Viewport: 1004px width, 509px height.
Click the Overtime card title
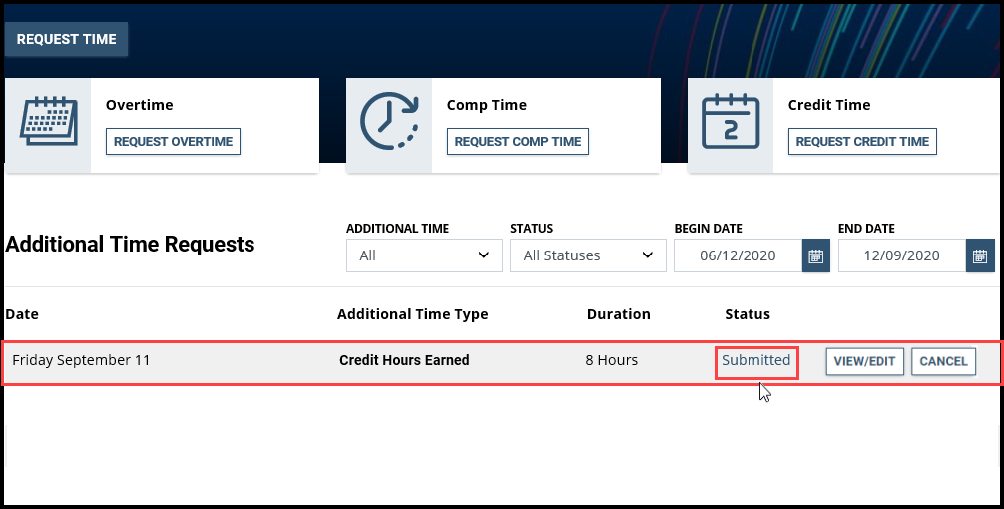pyautogui.click(x=140, y=105)
